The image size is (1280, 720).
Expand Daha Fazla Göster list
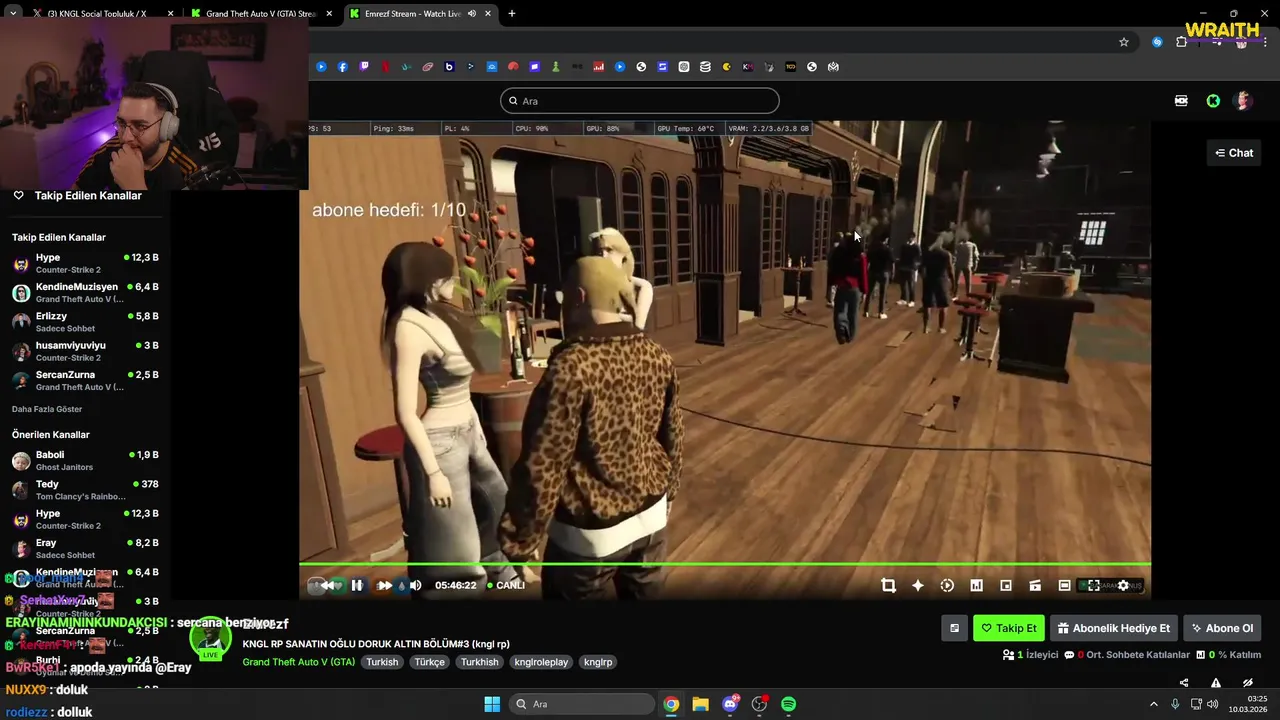coord(47,409)
